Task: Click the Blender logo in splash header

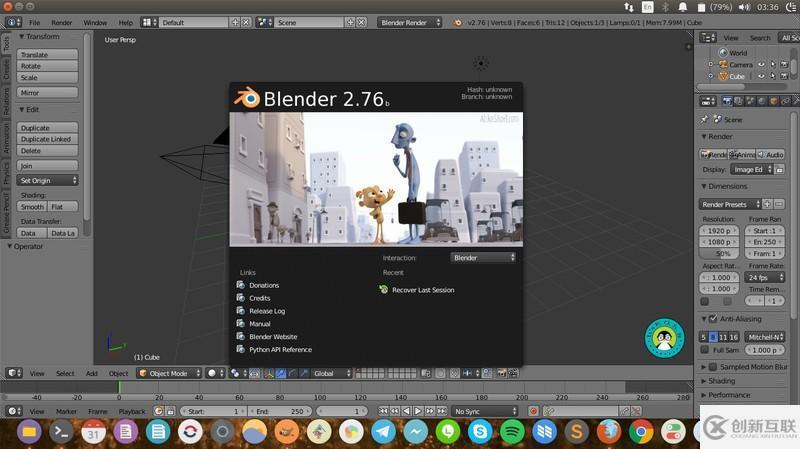Action: (x=246, y=98)
